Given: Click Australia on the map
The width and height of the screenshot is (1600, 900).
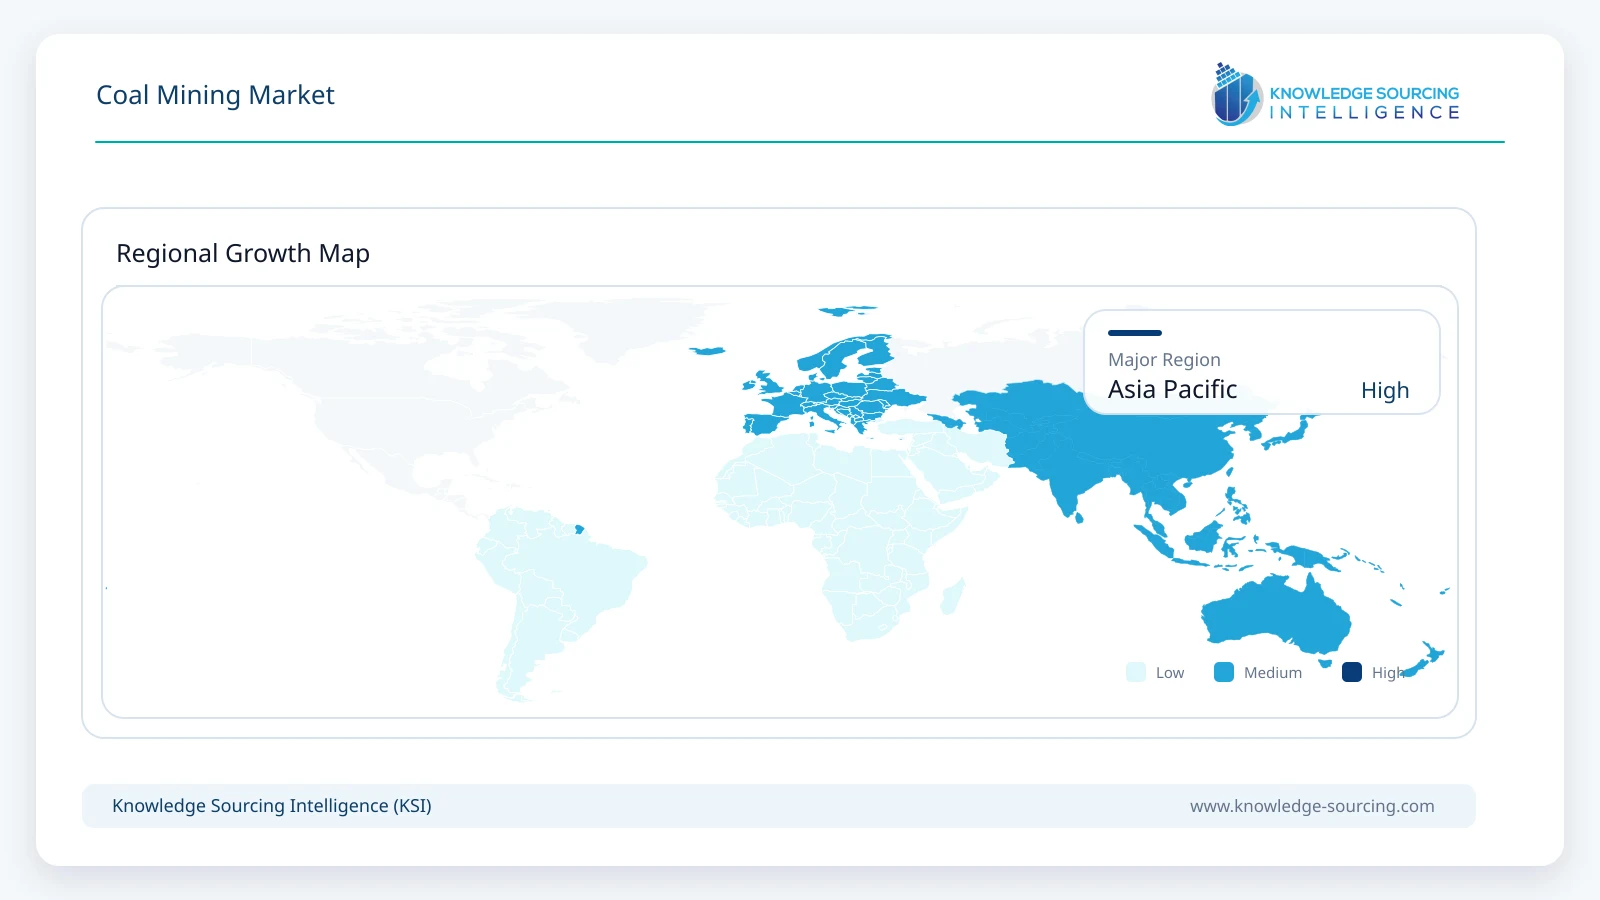Looking at the screenshot, I should [1275, 615].
